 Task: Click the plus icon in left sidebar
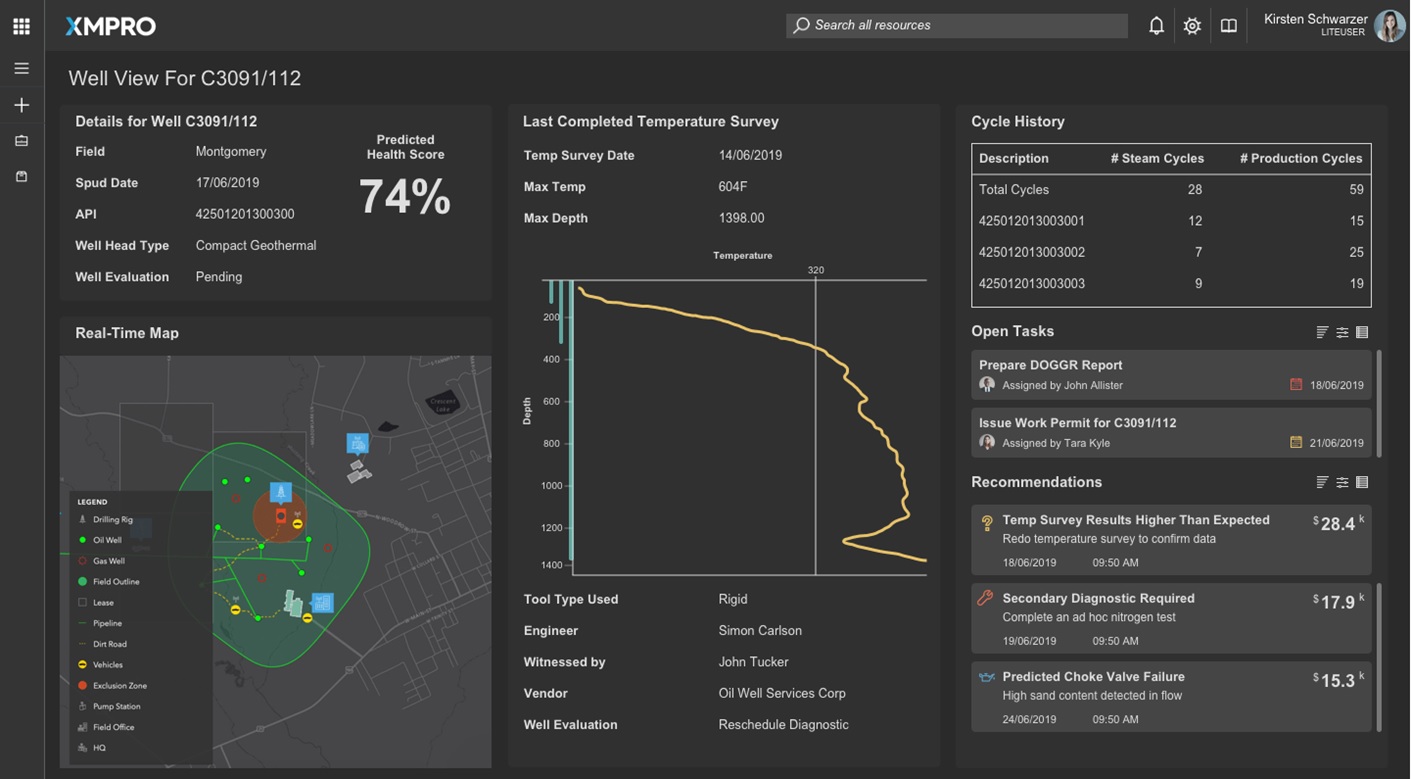[21, 105]
